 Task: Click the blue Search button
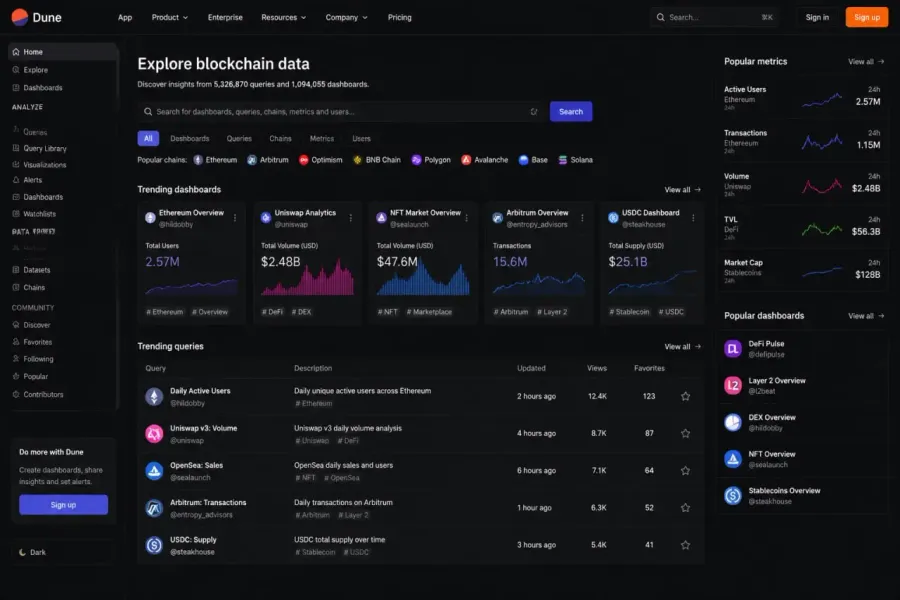pos(571,111)
